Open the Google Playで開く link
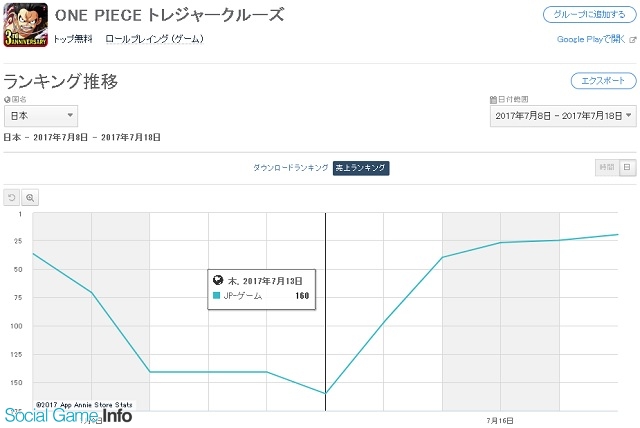Image resolution: width=640 pixels, height=428 pixels. [x=591, y=39]
